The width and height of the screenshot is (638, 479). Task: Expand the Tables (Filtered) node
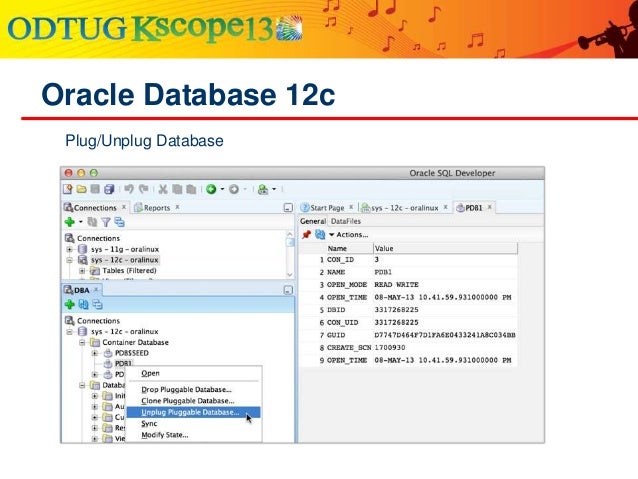(x=82, y=271)
